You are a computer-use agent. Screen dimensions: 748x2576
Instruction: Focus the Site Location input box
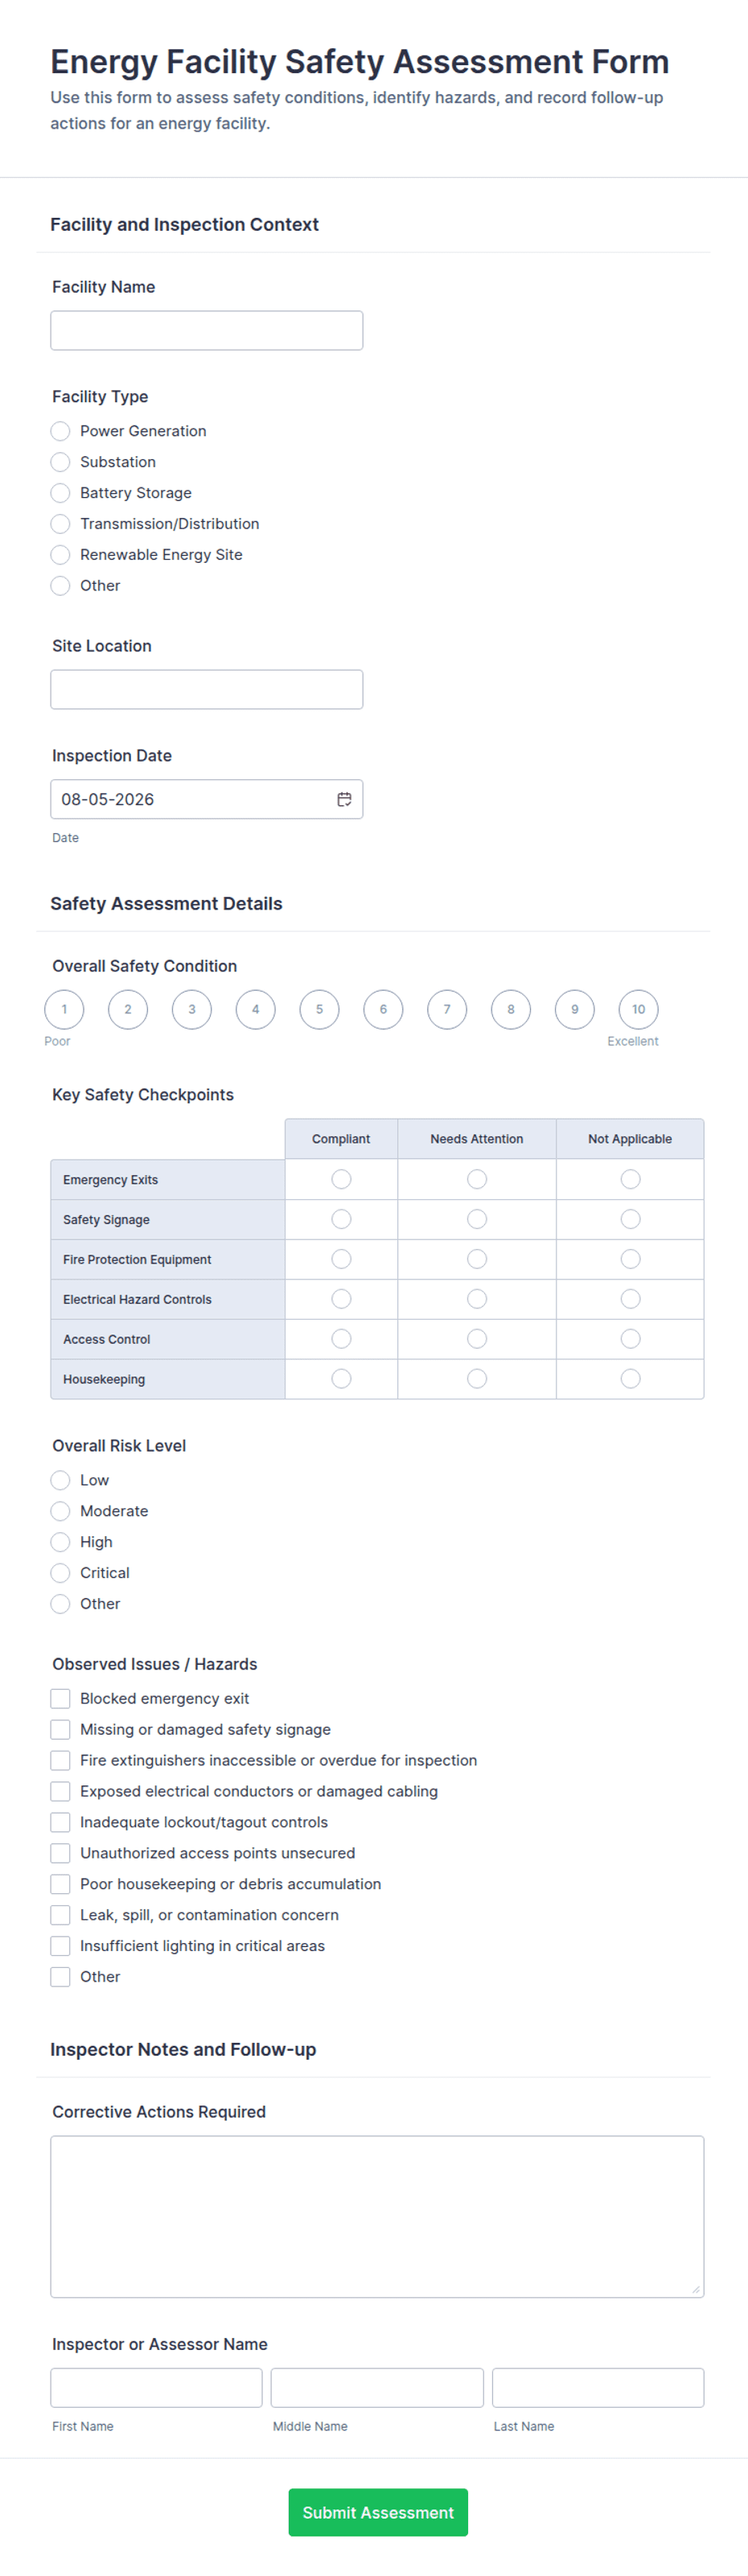[x=207, y=689]
